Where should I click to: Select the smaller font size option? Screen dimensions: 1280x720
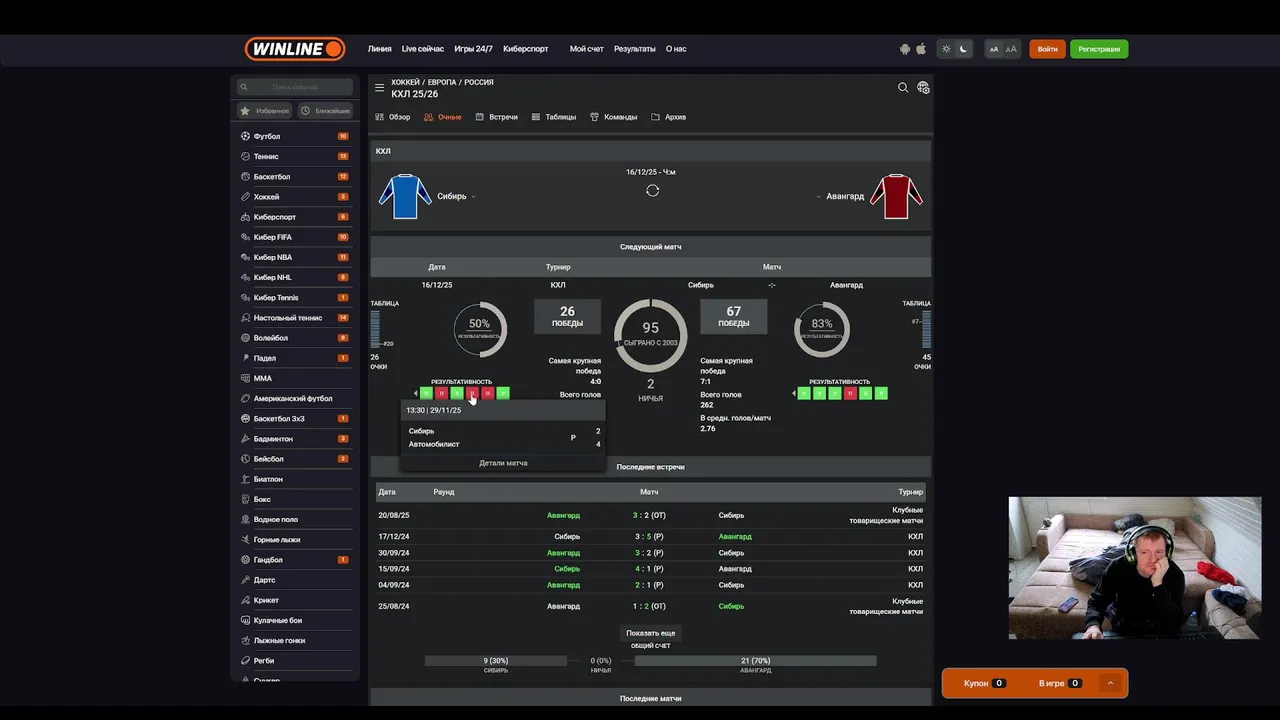pos(994,49)
